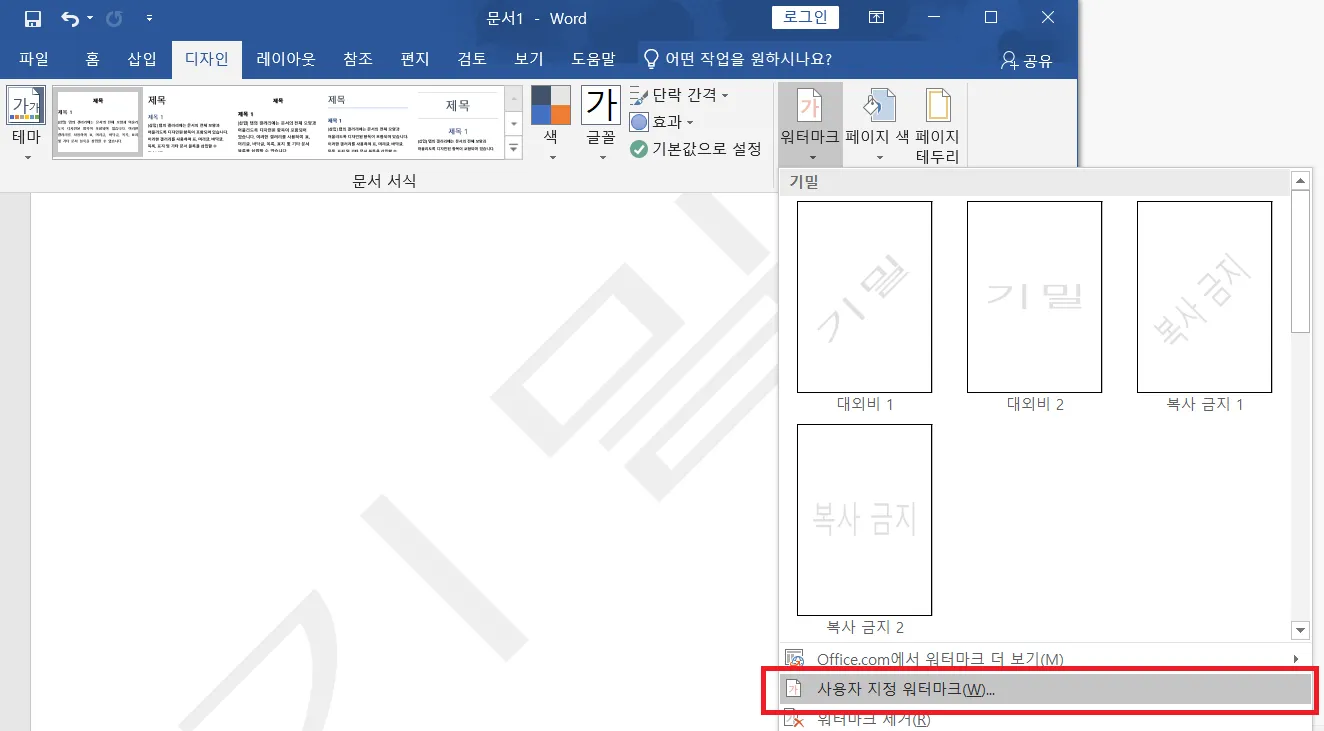Open the 도움말 tab
Viewport: 1324px width, 731px height.
(594, 59)
